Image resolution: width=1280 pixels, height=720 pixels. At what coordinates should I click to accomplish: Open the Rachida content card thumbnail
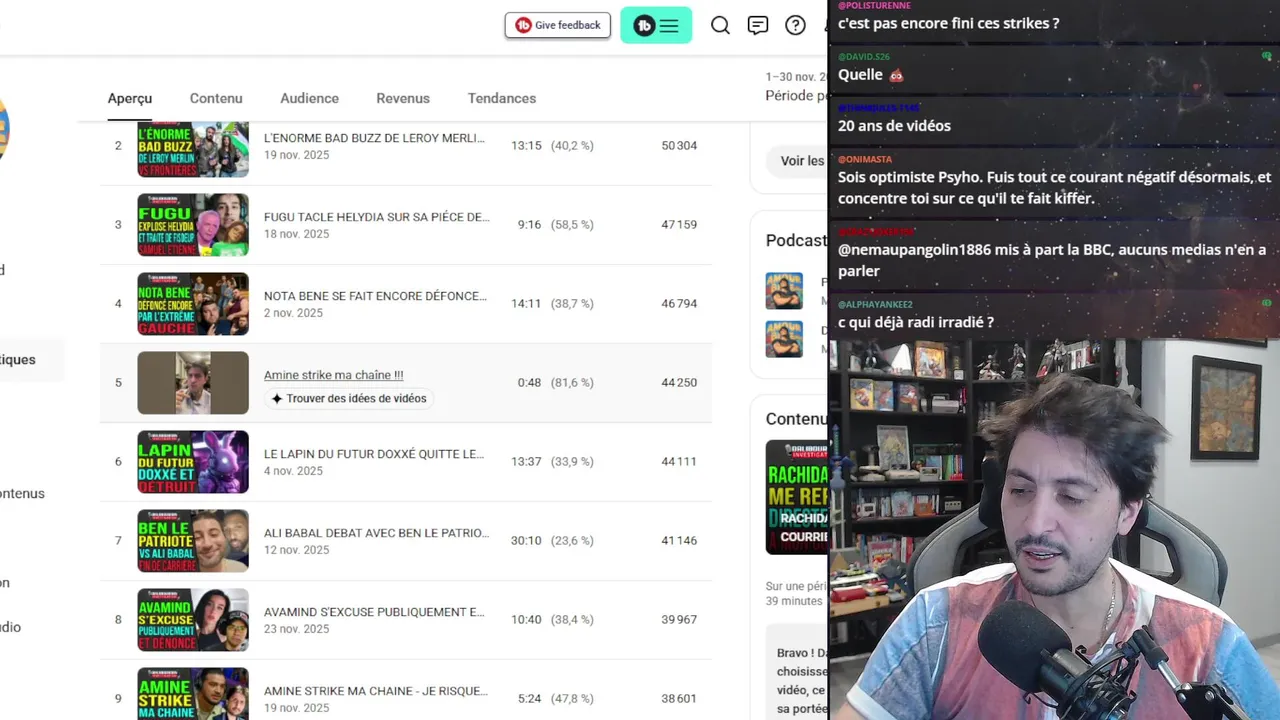click(x=797, y=497)
